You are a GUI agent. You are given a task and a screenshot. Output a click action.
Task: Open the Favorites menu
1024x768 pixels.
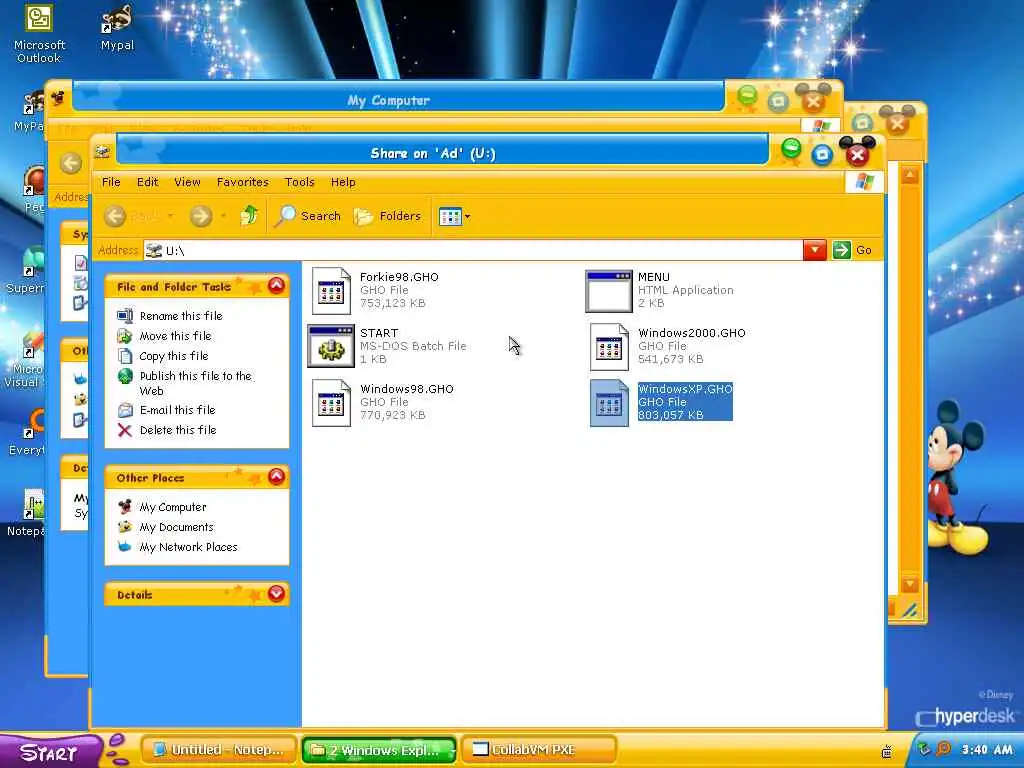pyautogui.click(x=242, y=182)
